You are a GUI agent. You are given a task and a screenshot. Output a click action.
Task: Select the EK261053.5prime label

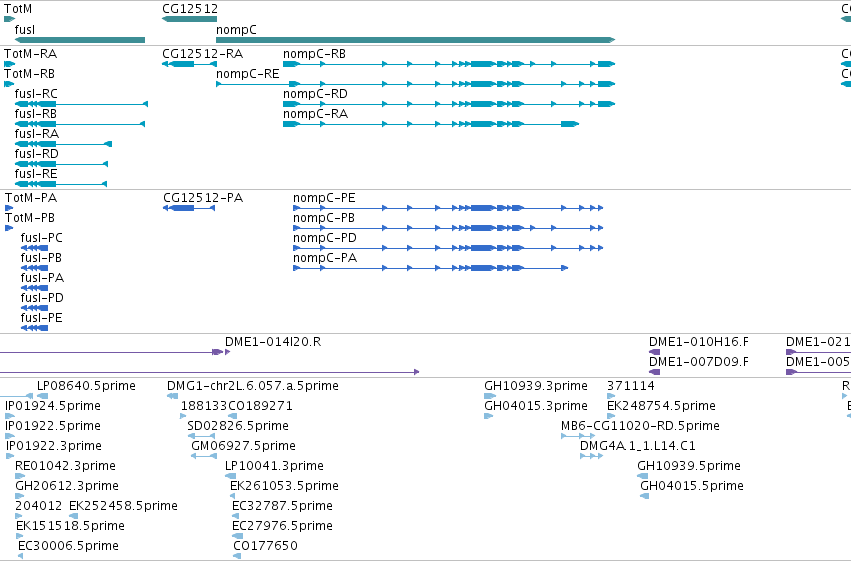tap(284, 487)
